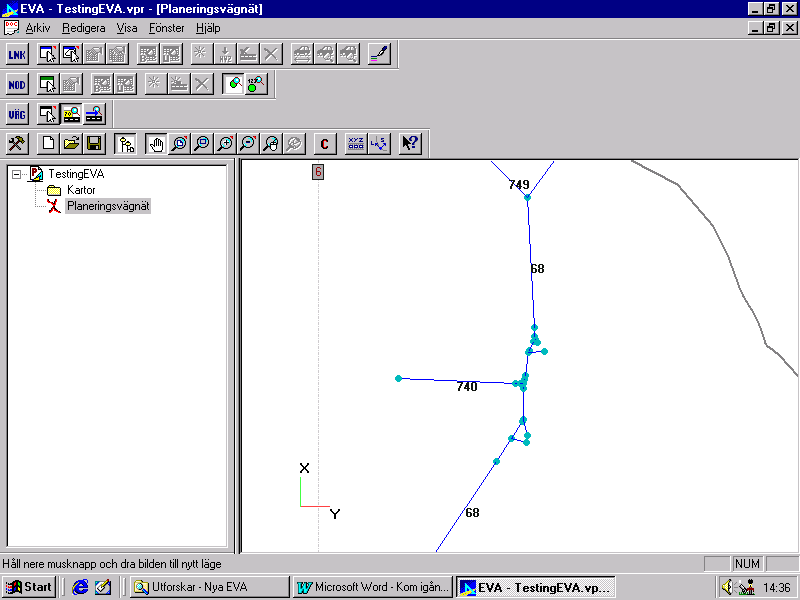Select node with window cursor tool in NOD row
Screen dimensions: 800x600
(x=48, y=84)
